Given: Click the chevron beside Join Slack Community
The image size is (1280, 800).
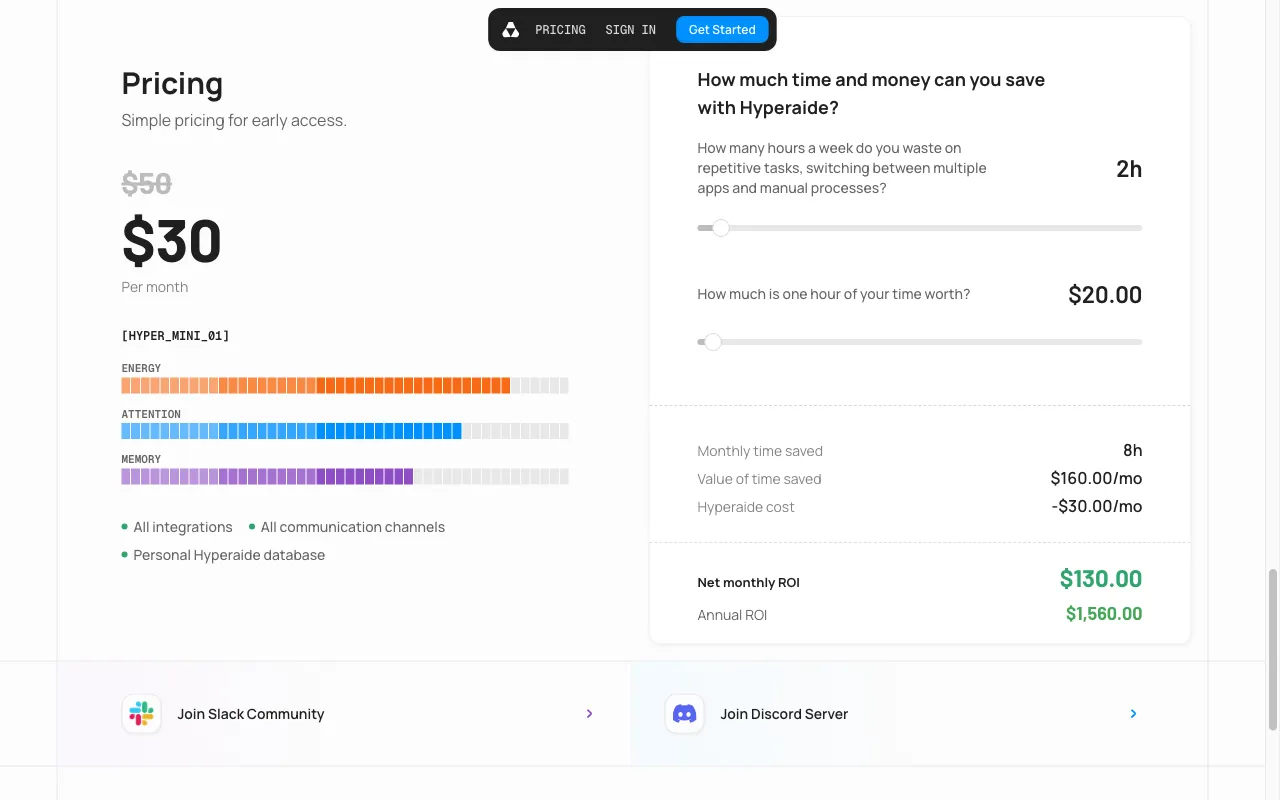Looking at the screenshot, I should (x=589, y=714).
